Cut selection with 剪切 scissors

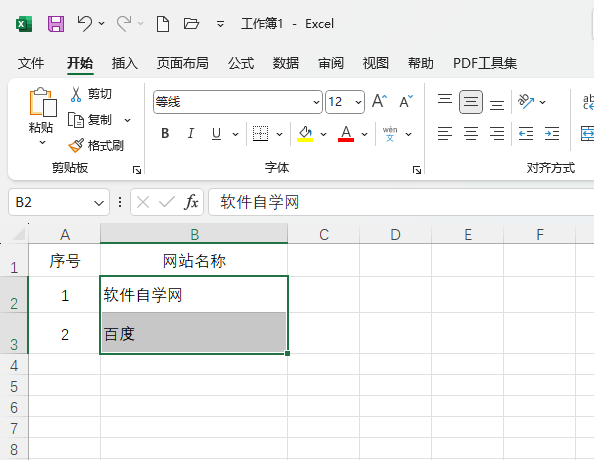tap(91, 94)
